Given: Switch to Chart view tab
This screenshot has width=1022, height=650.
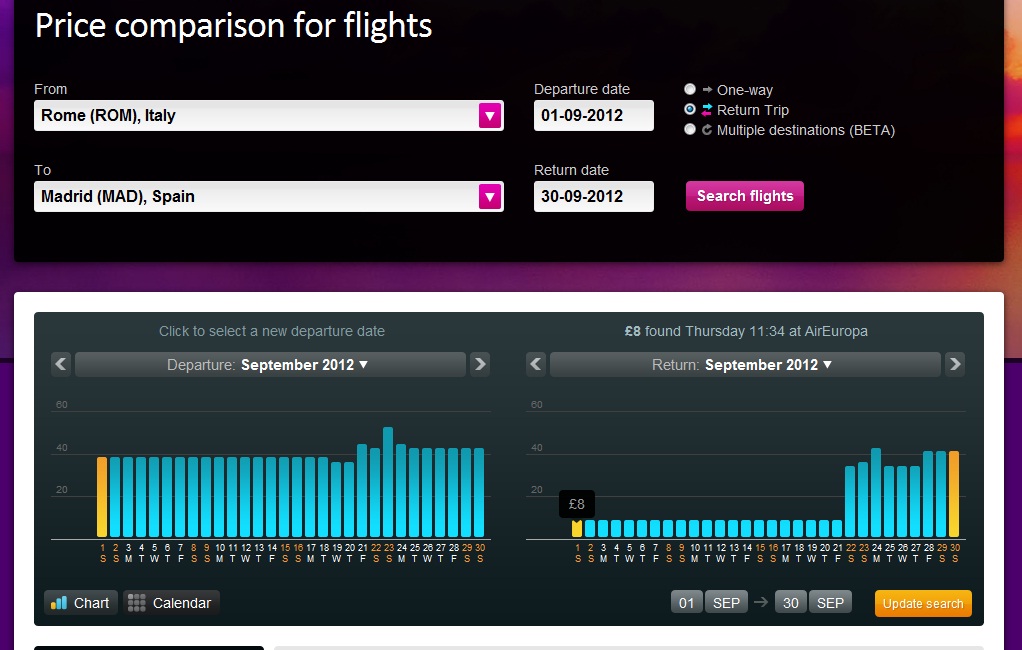Looking at the screenshot, I should point(81,603).
